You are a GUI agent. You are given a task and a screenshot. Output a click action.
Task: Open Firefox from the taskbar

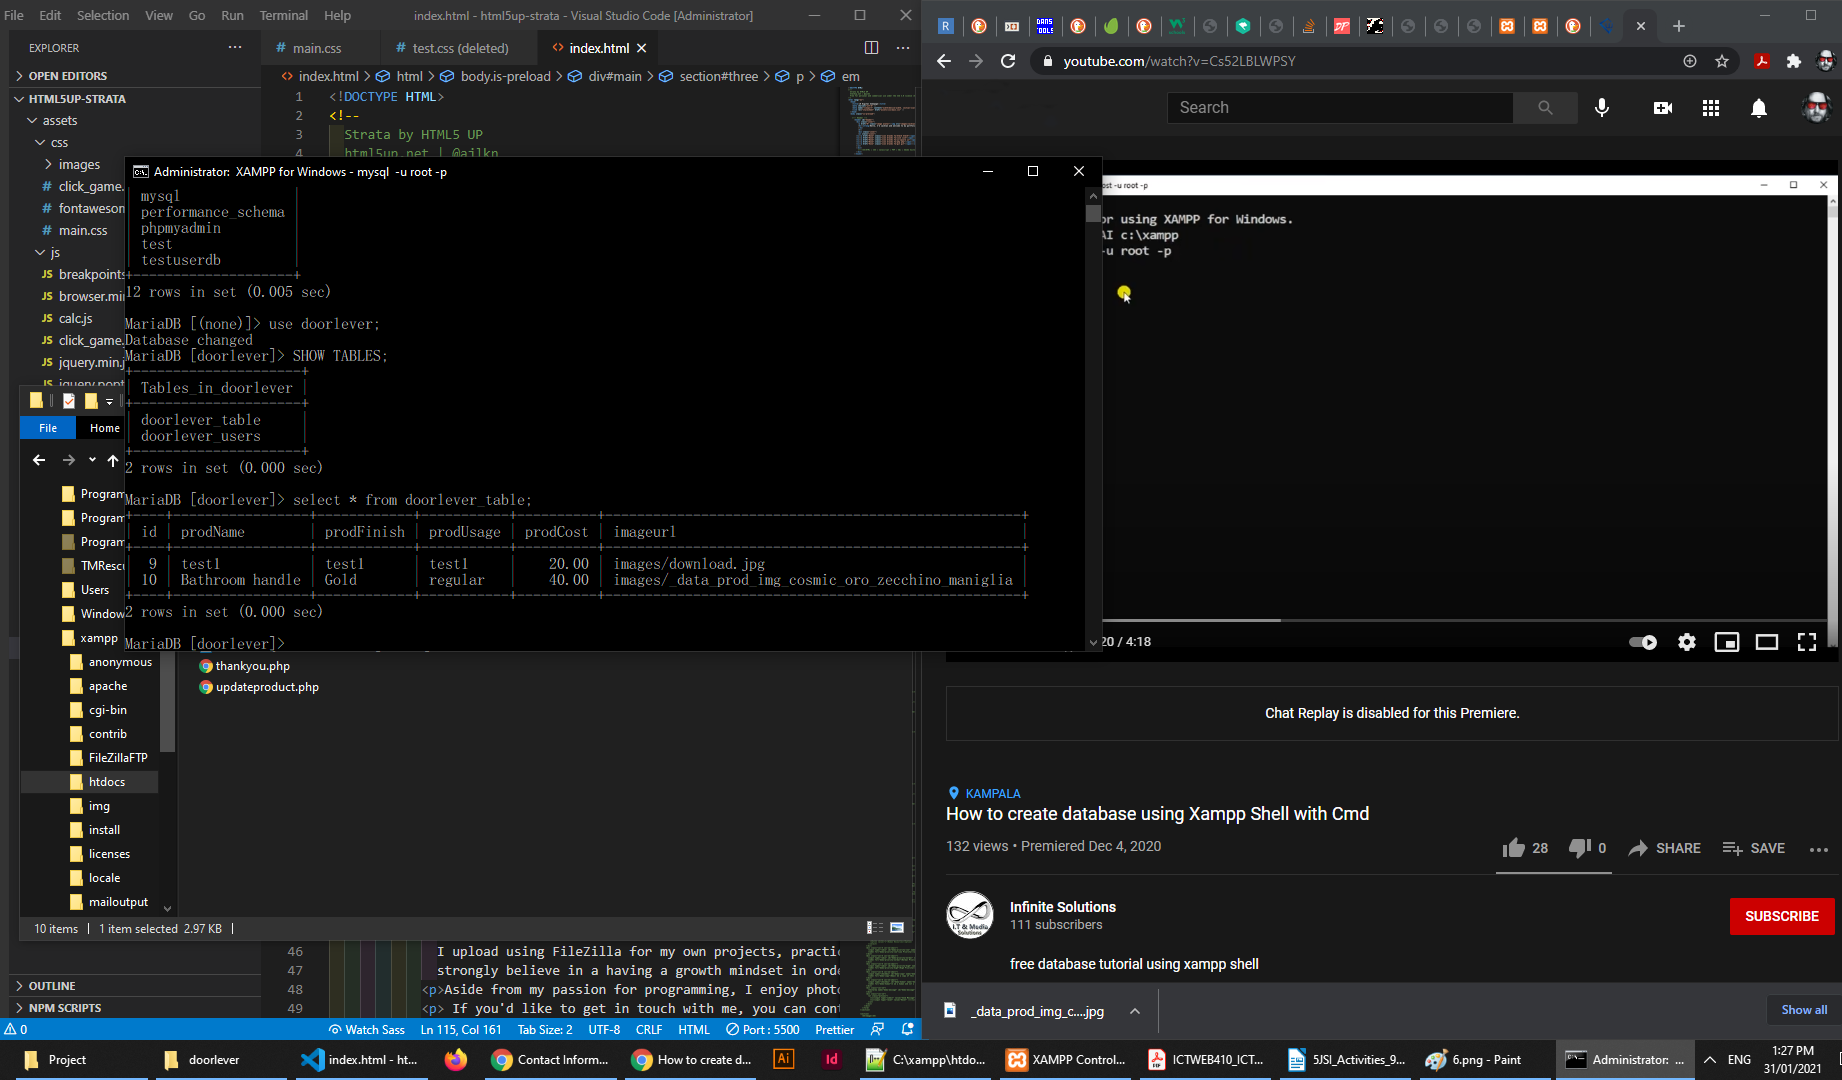point(456,1060)
